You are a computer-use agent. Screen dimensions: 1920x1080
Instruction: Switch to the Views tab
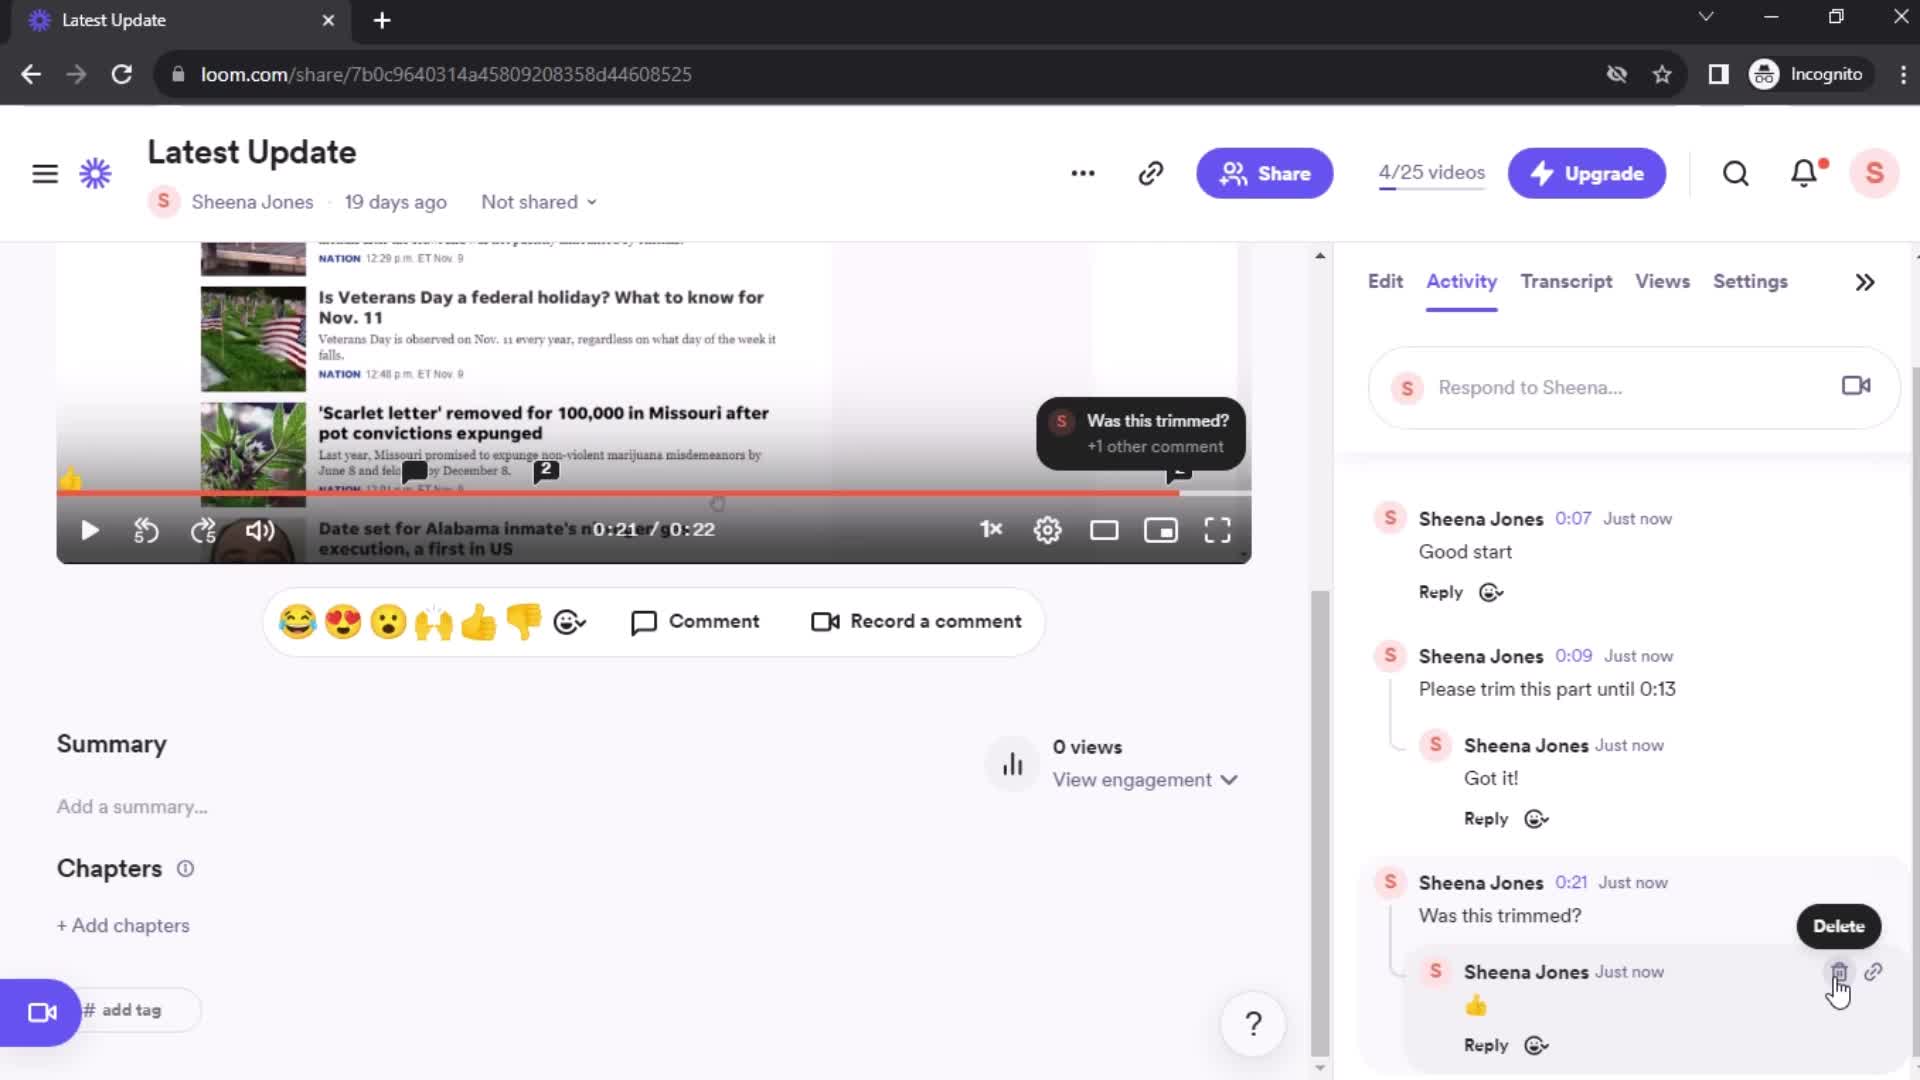pos(1663,281)
